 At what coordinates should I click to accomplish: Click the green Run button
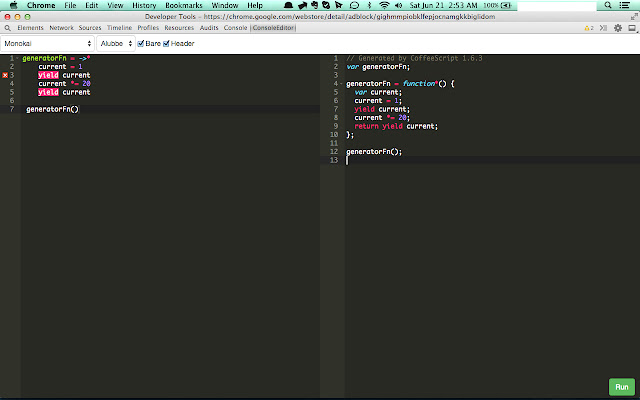point(622,387)
